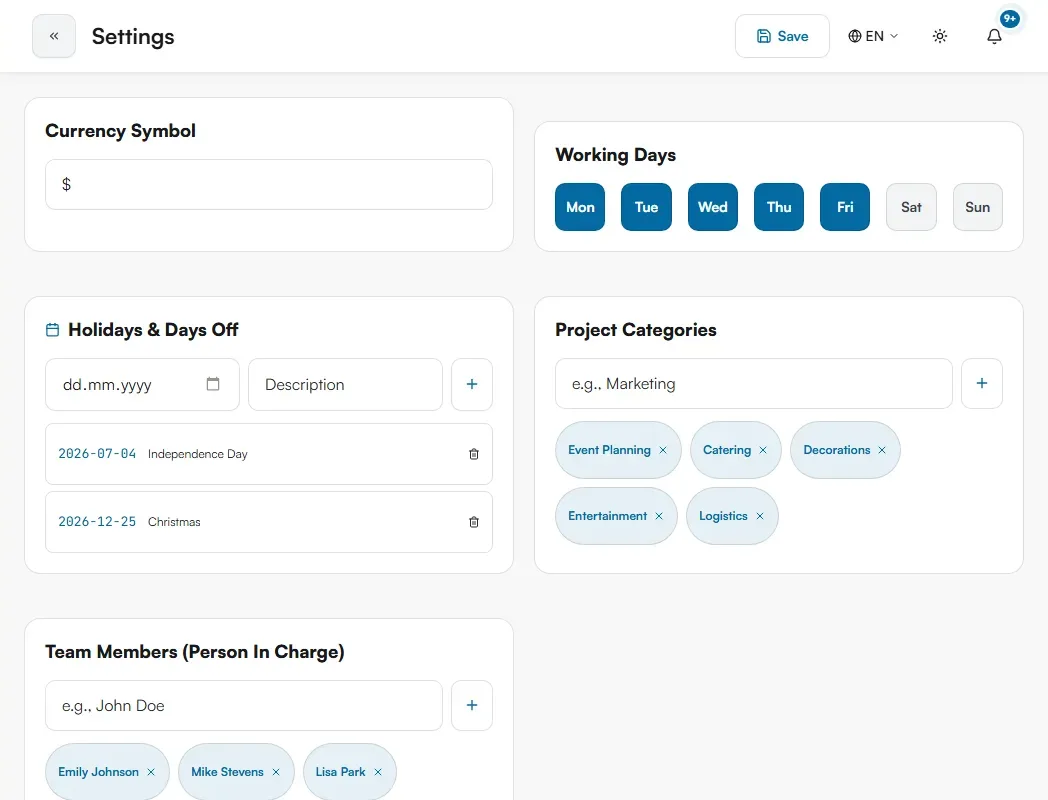Toggle Fri working day
This screenshot has width=1048, height=800.
point(845,207)
